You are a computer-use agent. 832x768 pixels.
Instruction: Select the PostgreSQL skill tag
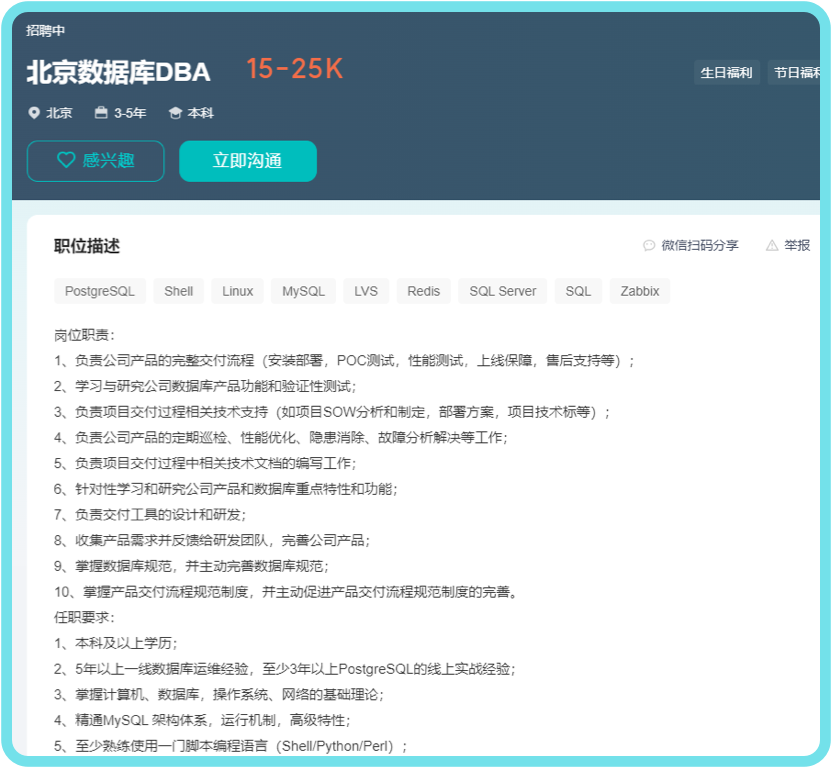[100, 291]
